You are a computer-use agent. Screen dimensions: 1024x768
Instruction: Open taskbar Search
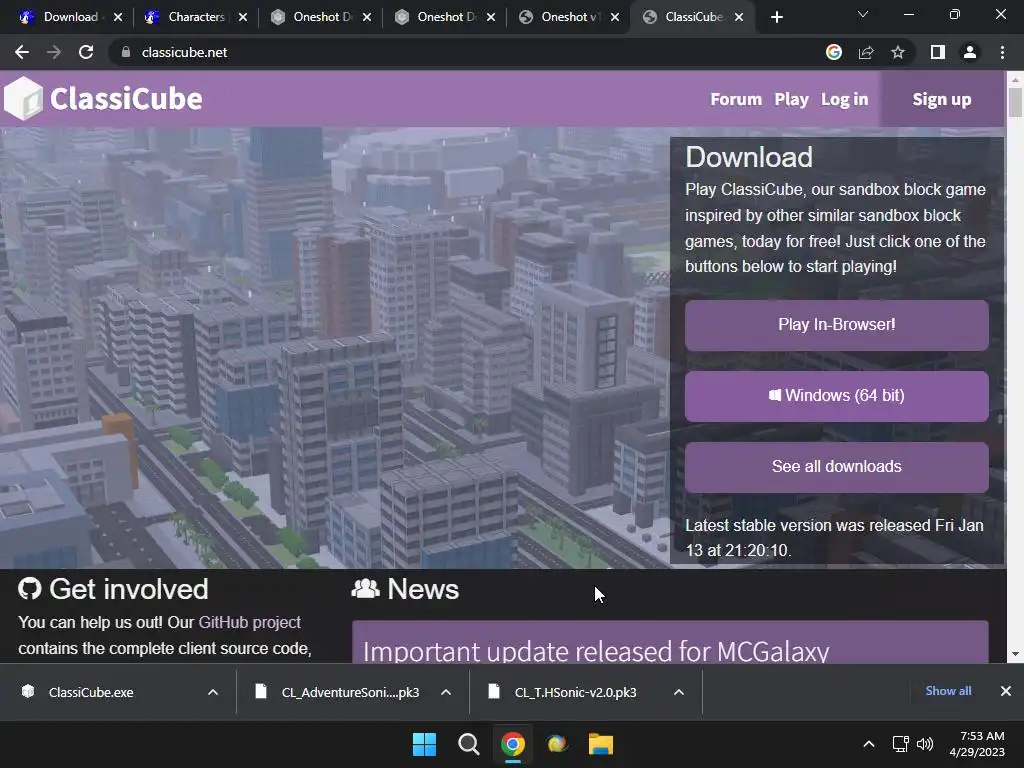tap(468, 744)
